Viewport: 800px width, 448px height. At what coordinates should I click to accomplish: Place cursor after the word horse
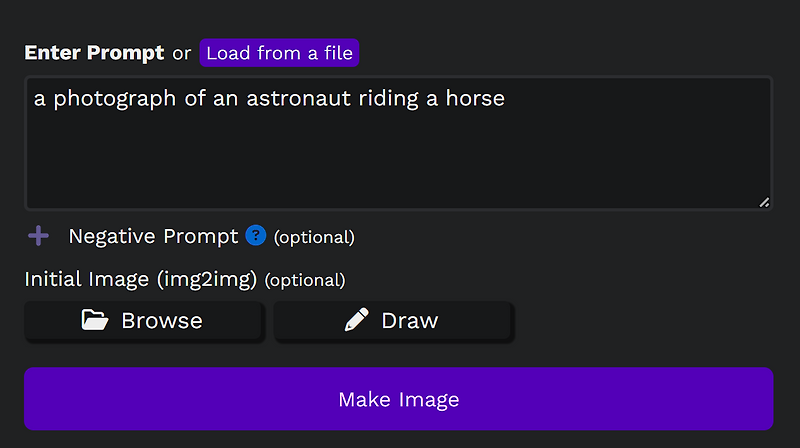(x=506, y=98)
